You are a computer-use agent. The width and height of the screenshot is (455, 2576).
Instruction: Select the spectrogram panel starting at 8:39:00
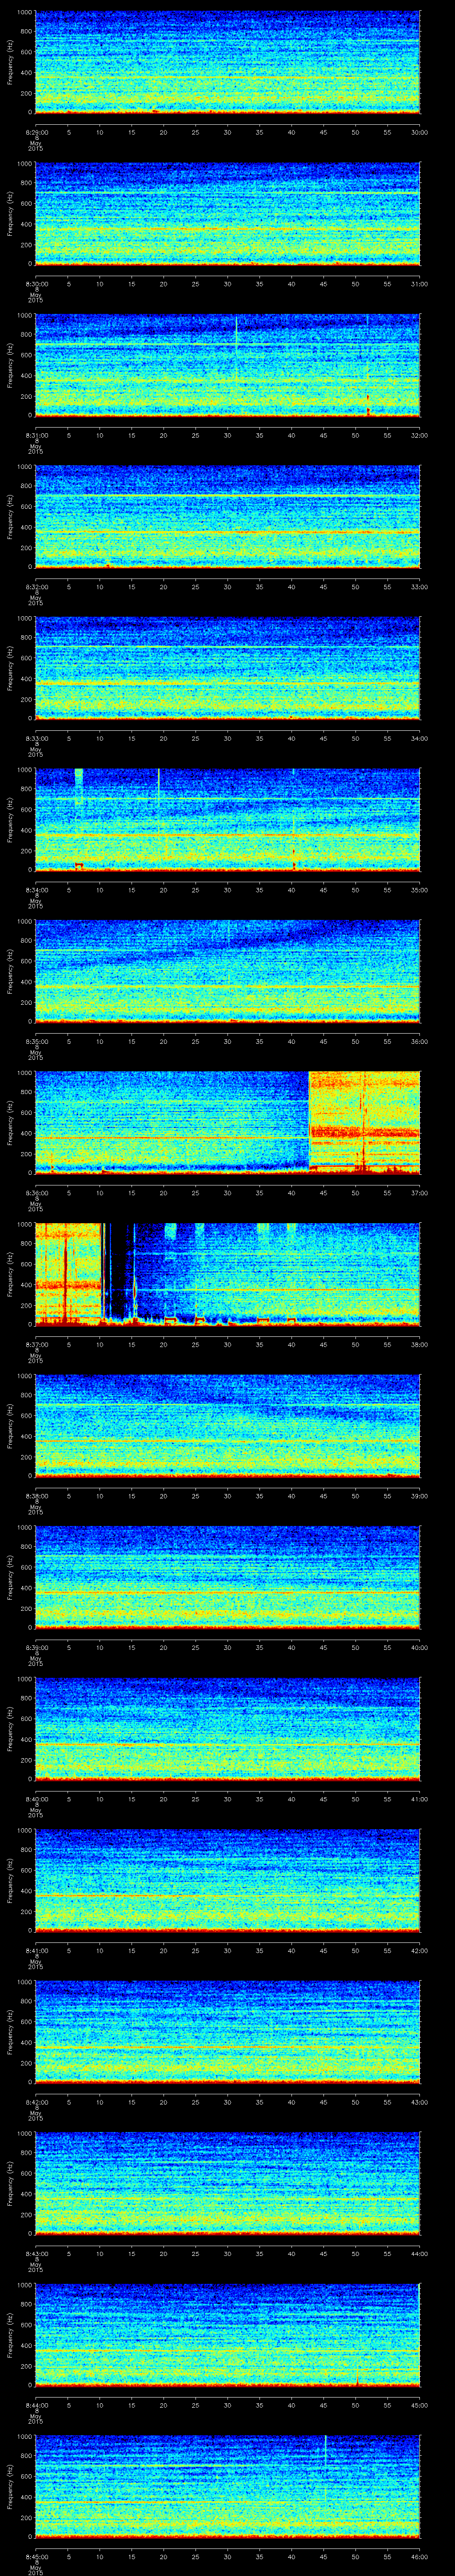(x=228, y=1577)
